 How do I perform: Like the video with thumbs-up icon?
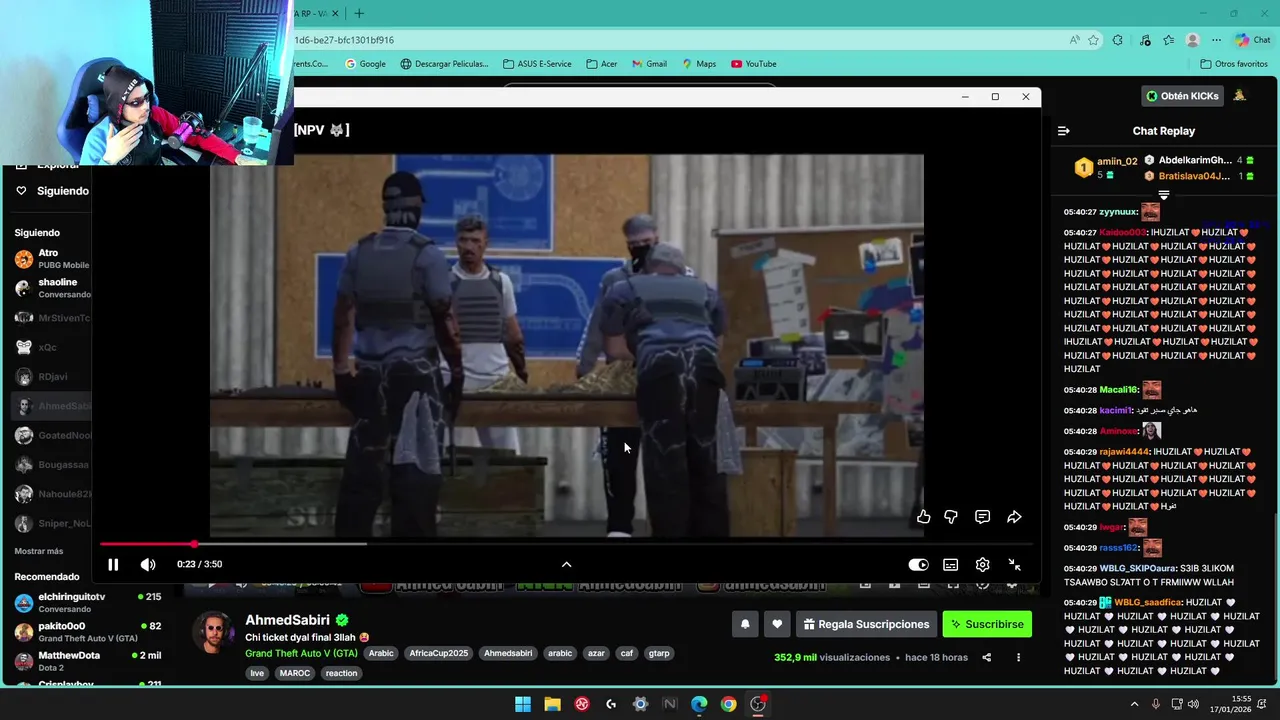click(x=923, y=517)
